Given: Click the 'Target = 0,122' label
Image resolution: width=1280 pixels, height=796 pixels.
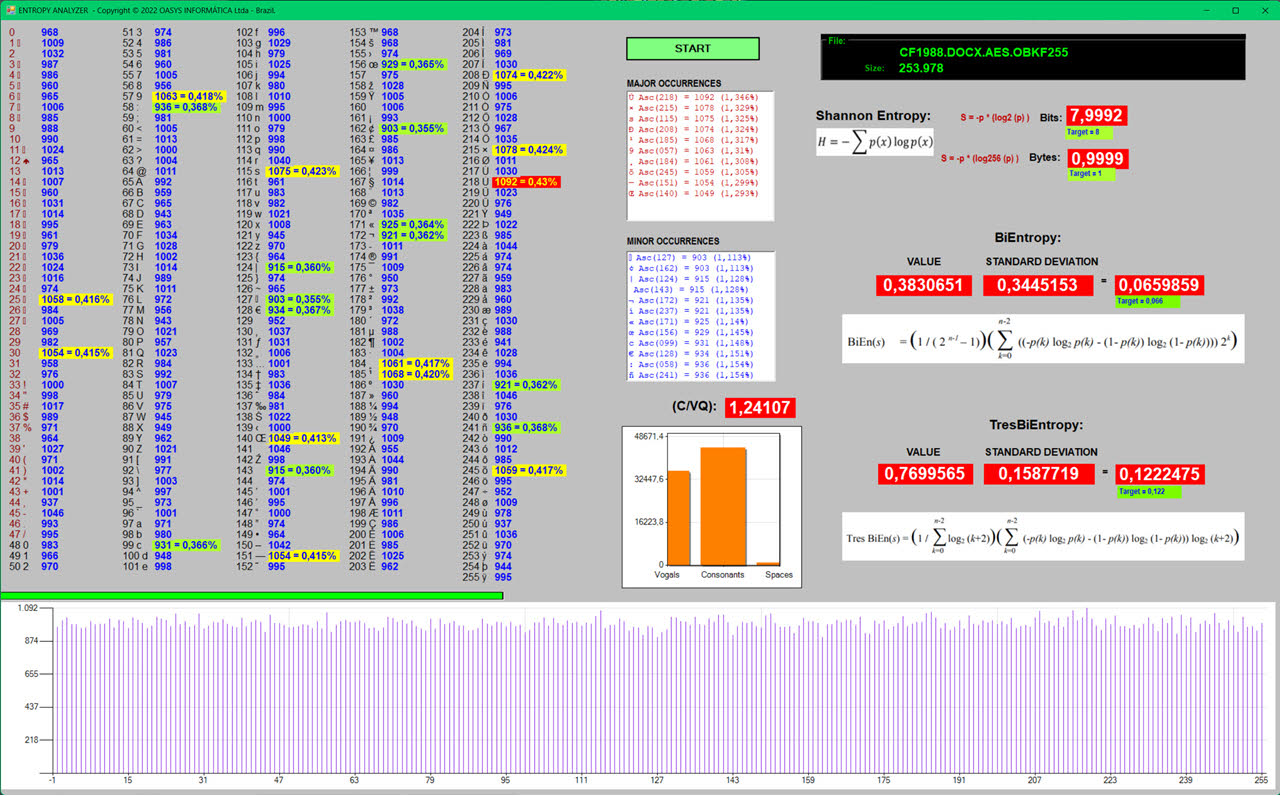Looking at the screenshot, I should (1148, 492).
